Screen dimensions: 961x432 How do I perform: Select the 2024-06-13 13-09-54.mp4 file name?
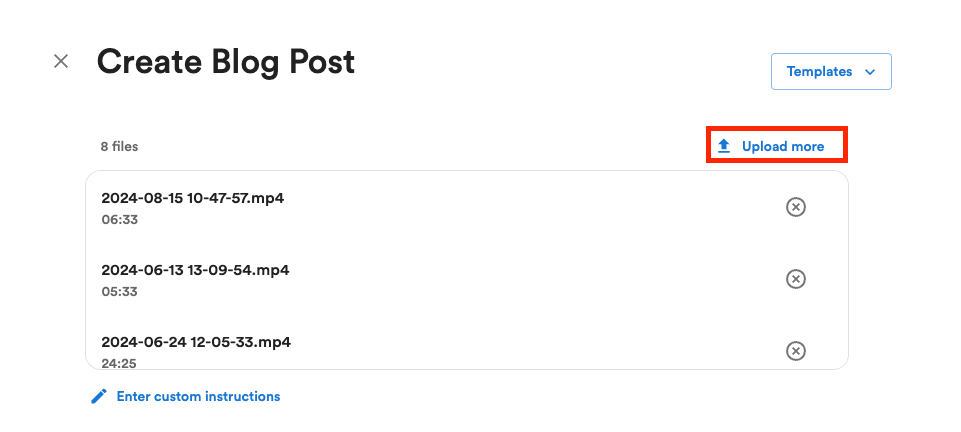[x=195, y=270]
